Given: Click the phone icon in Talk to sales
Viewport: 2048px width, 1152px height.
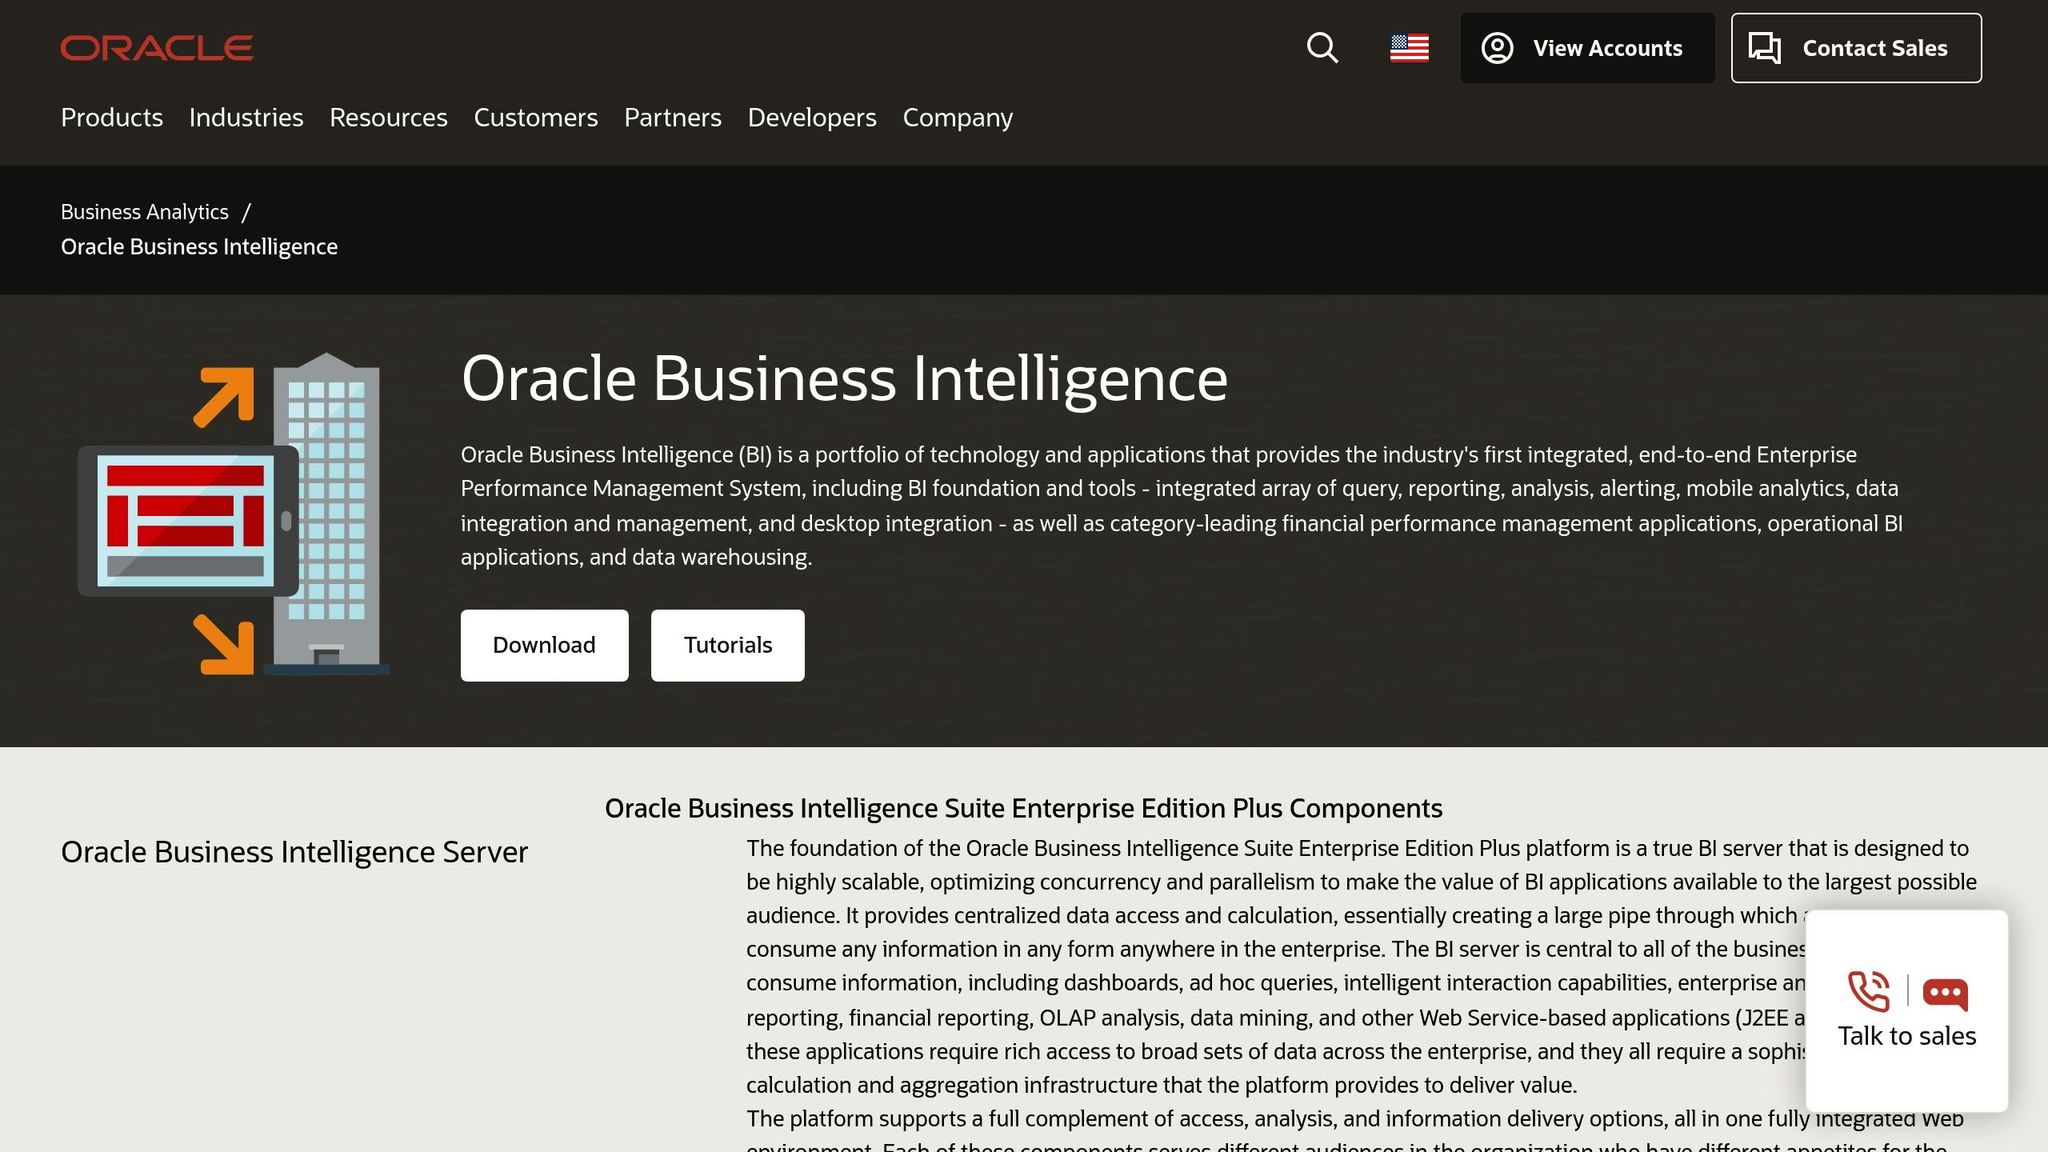Looking at the screenshot, I should point(1869,991).
